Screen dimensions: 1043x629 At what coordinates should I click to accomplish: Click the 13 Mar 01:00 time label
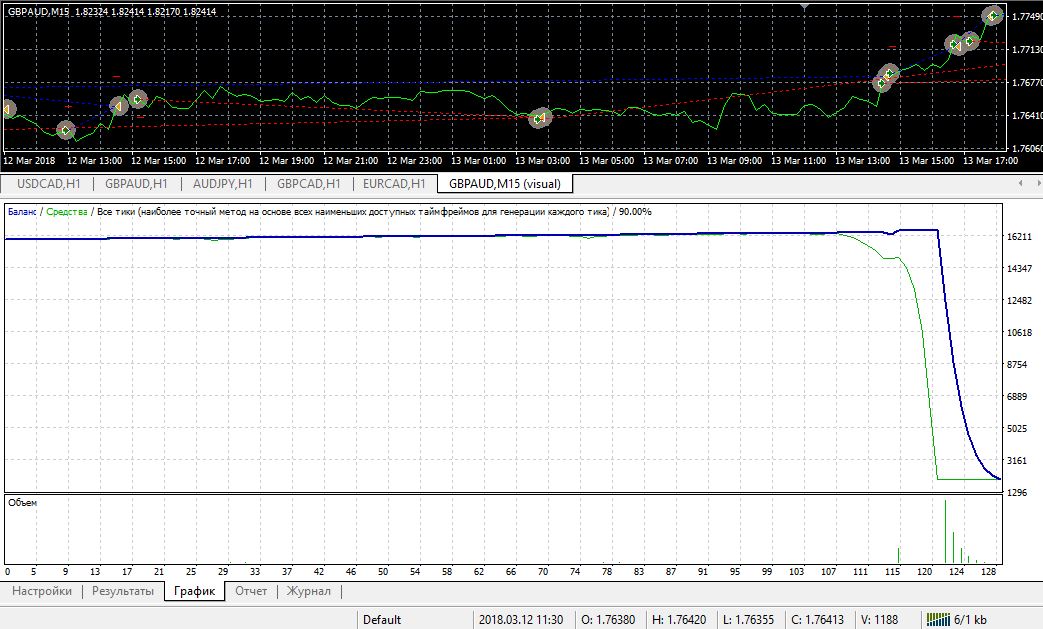(478, 160)
